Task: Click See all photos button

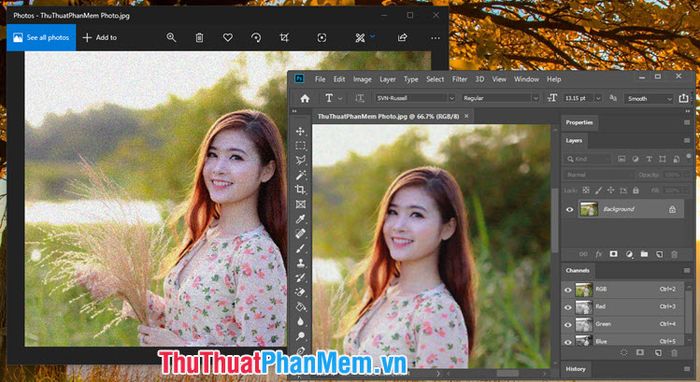Action: [x=41, y=37]
